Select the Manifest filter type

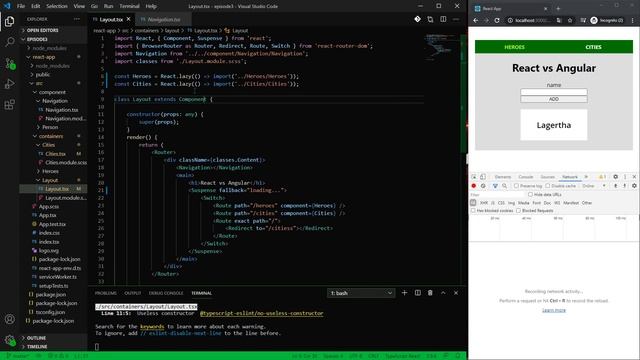[x=571, y=203]
